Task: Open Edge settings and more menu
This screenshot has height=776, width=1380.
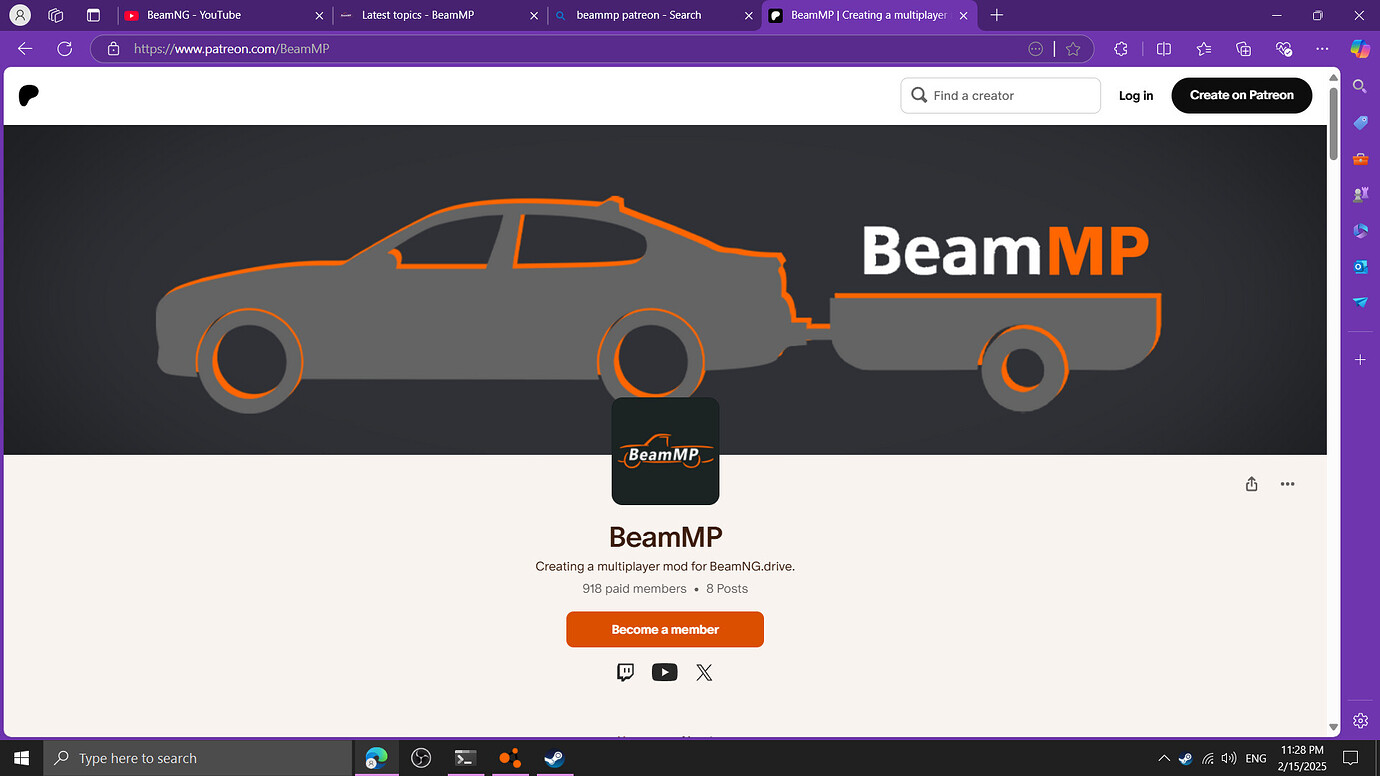Action: 1323,49
